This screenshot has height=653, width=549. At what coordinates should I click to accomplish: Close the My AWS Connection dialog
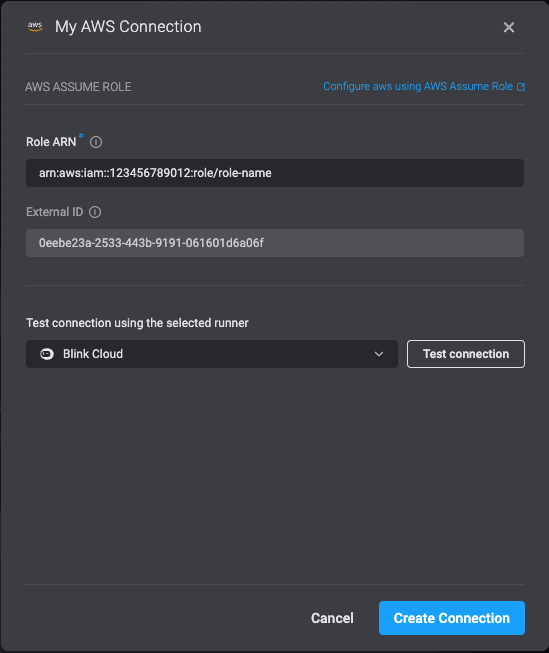[x=509, y=27]
